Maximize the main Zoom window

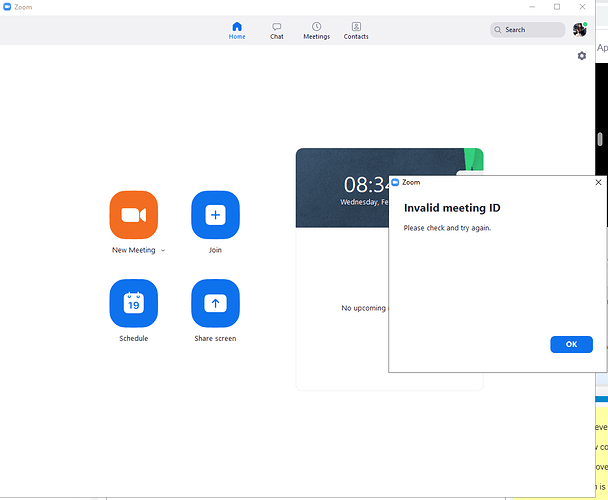tap(557, 7)
